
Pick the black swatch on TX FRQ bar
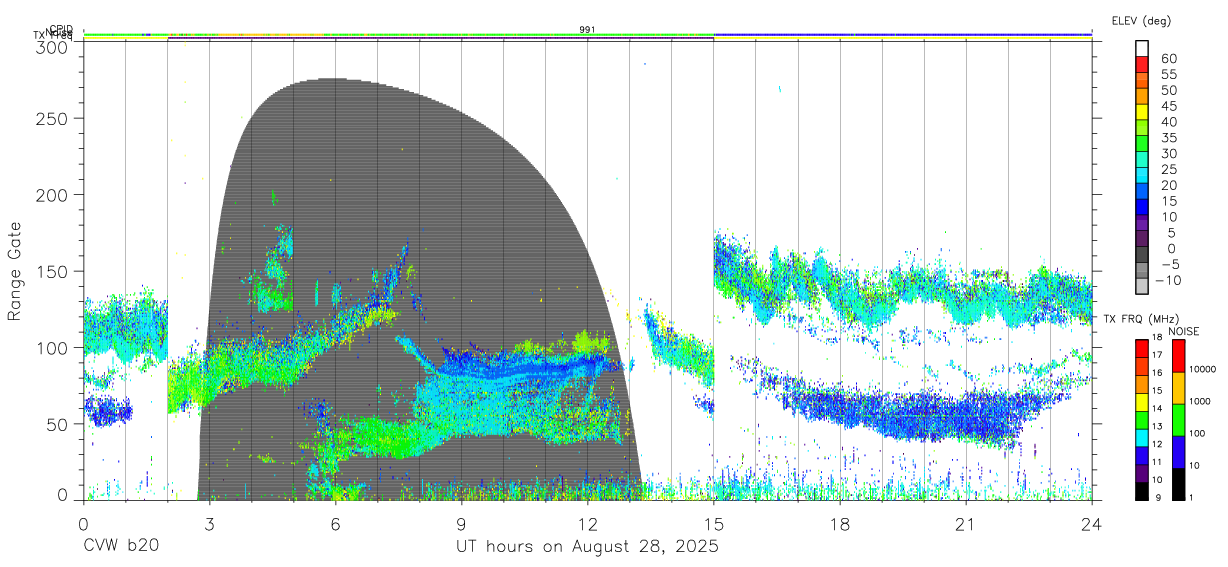(1142, 490)
